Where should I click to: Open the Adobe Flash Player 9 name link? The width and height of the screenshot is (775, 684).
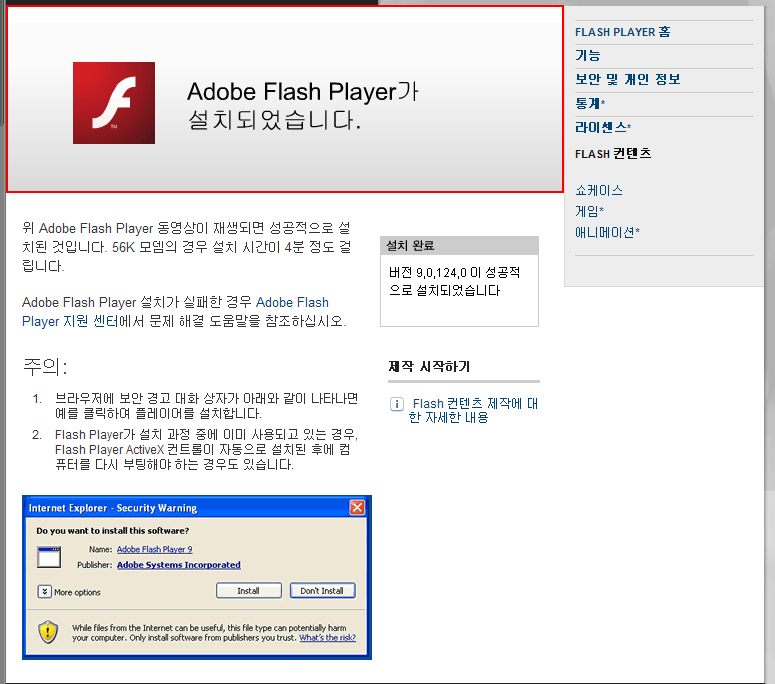pos(154,549)
